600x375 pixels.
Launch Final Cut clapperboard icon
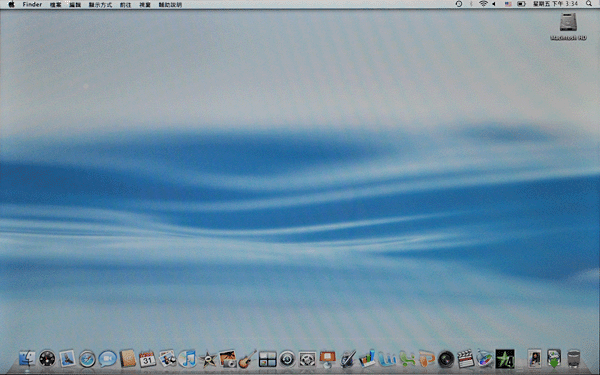pyautogui.click(x=466, y=359)
